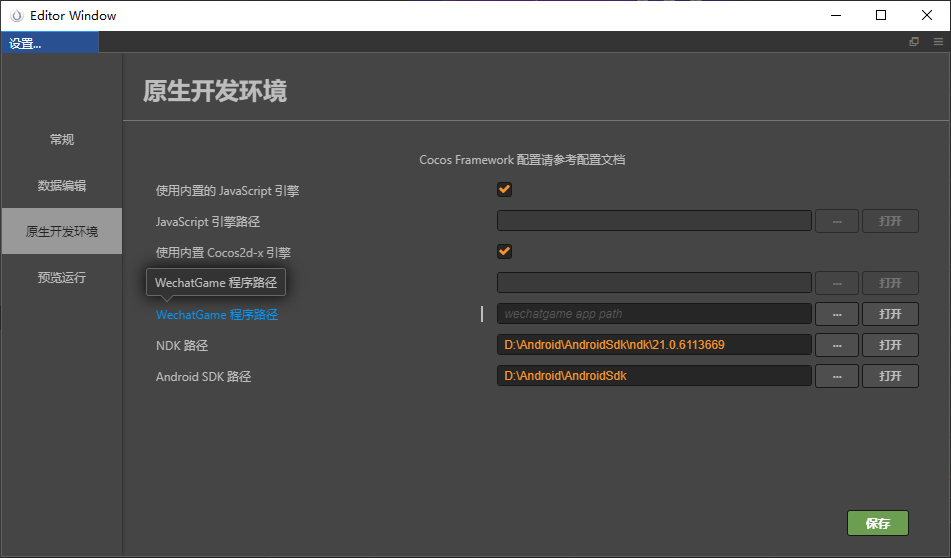Select the 原生开发环境 sidebar item
The width and height of the screenshot is (951, 558).
tap(62, 231)
